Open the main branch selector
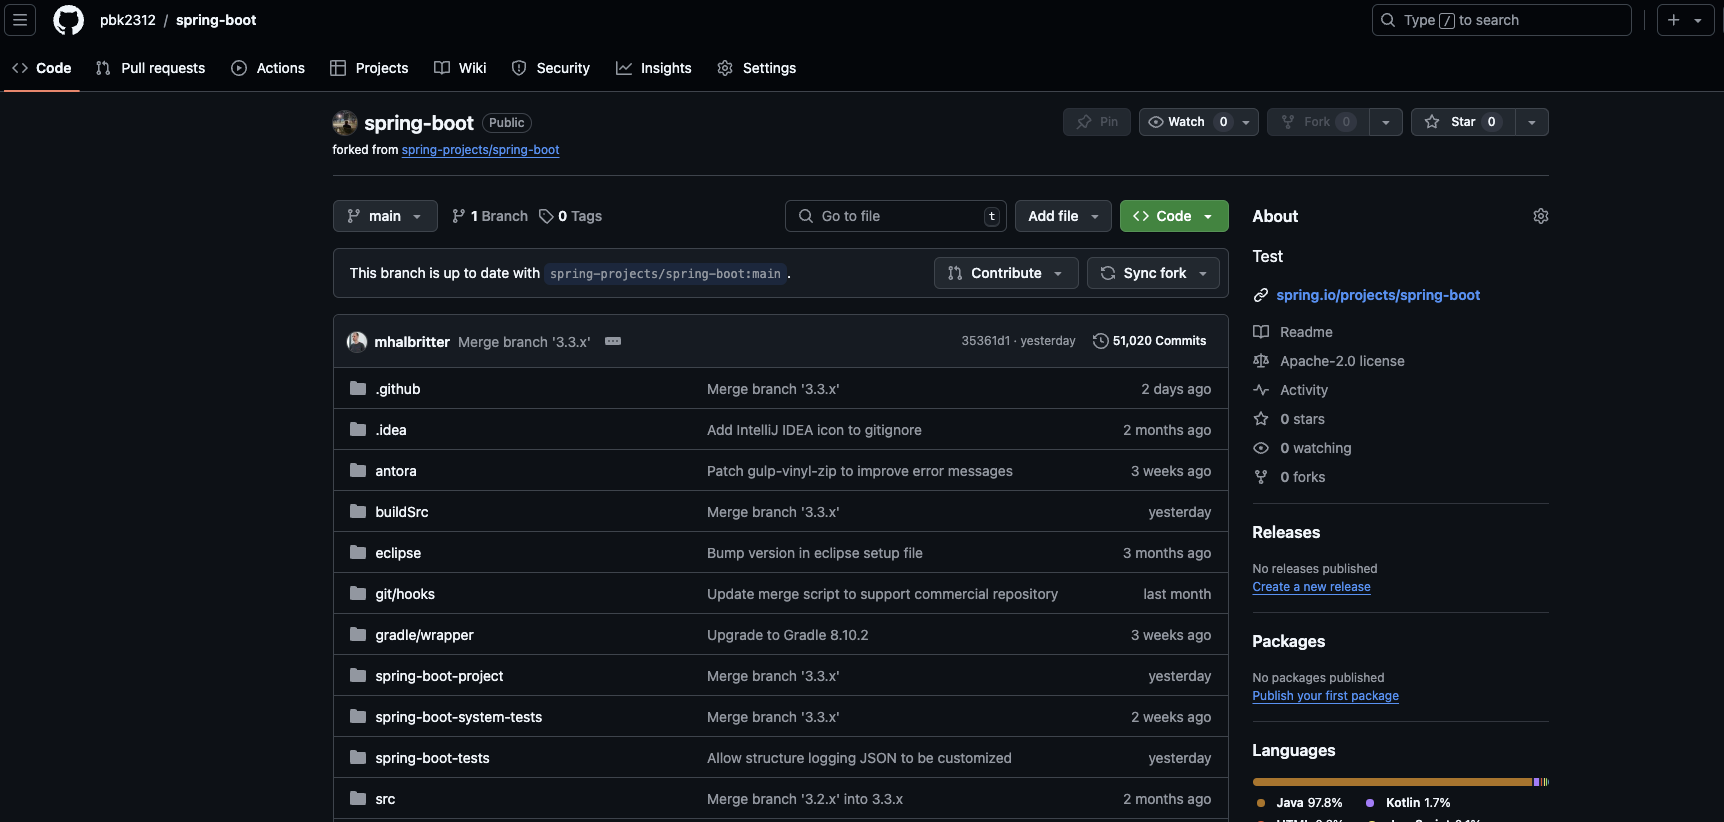1724x822 pixels. pyautogui.click(x=385, y=216)
